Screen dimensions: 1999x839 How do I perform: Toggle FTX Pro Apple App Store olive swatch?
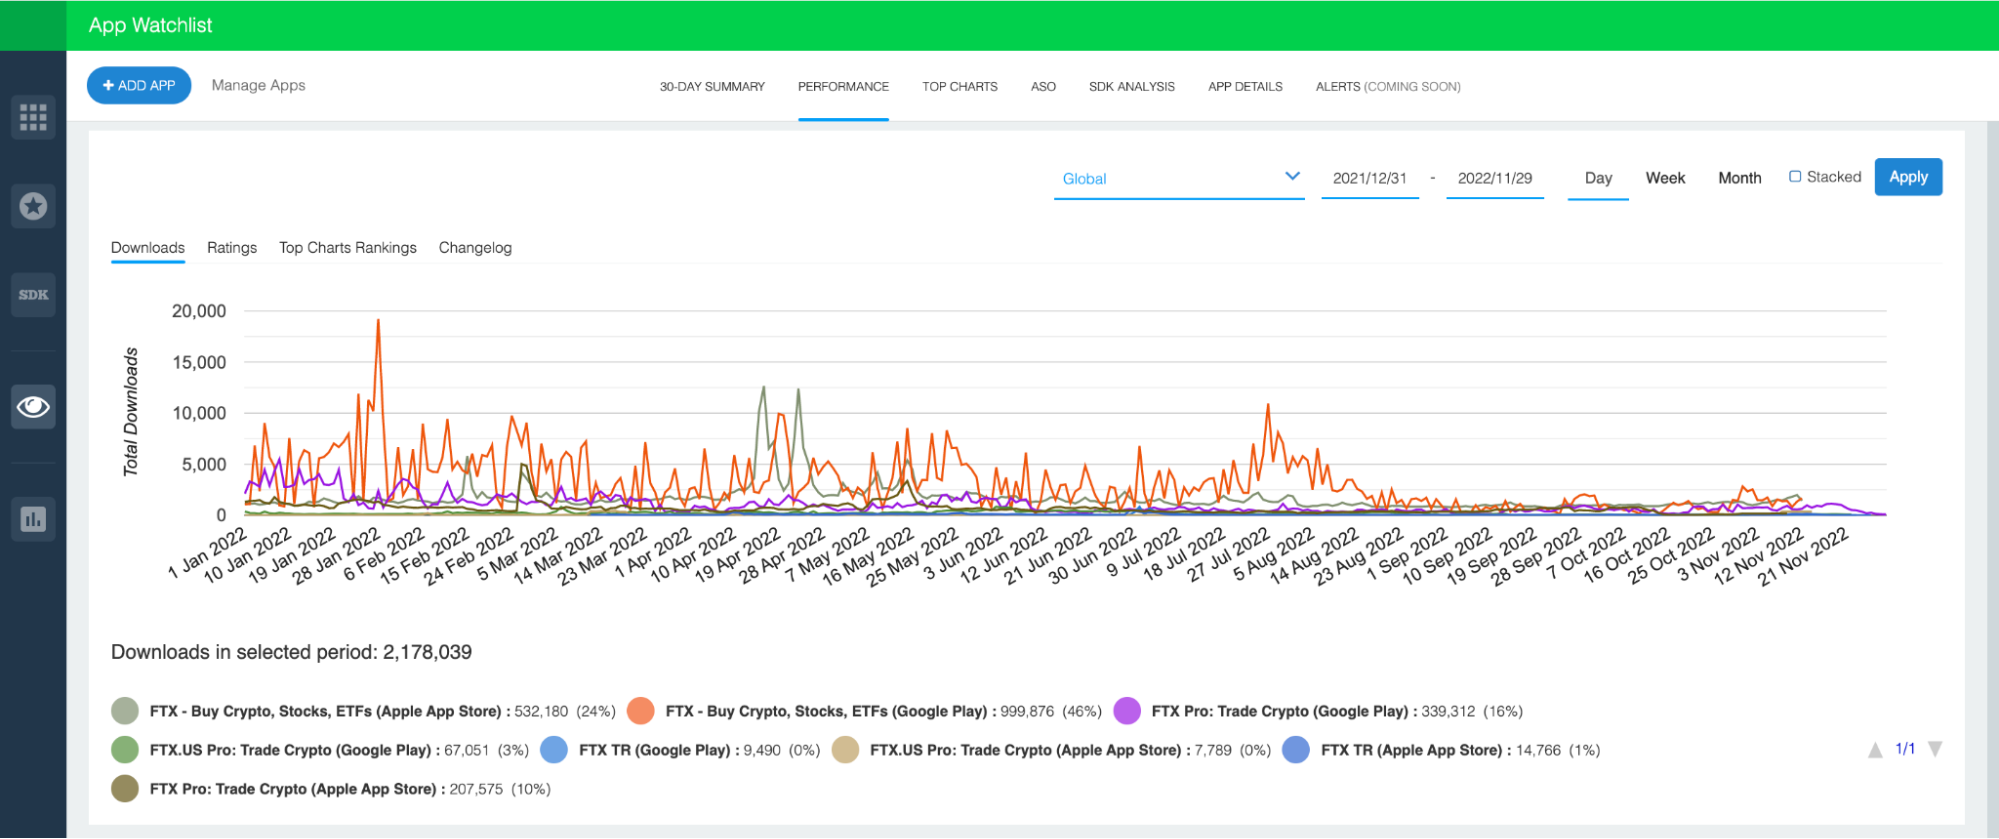(x=125, y=789)
